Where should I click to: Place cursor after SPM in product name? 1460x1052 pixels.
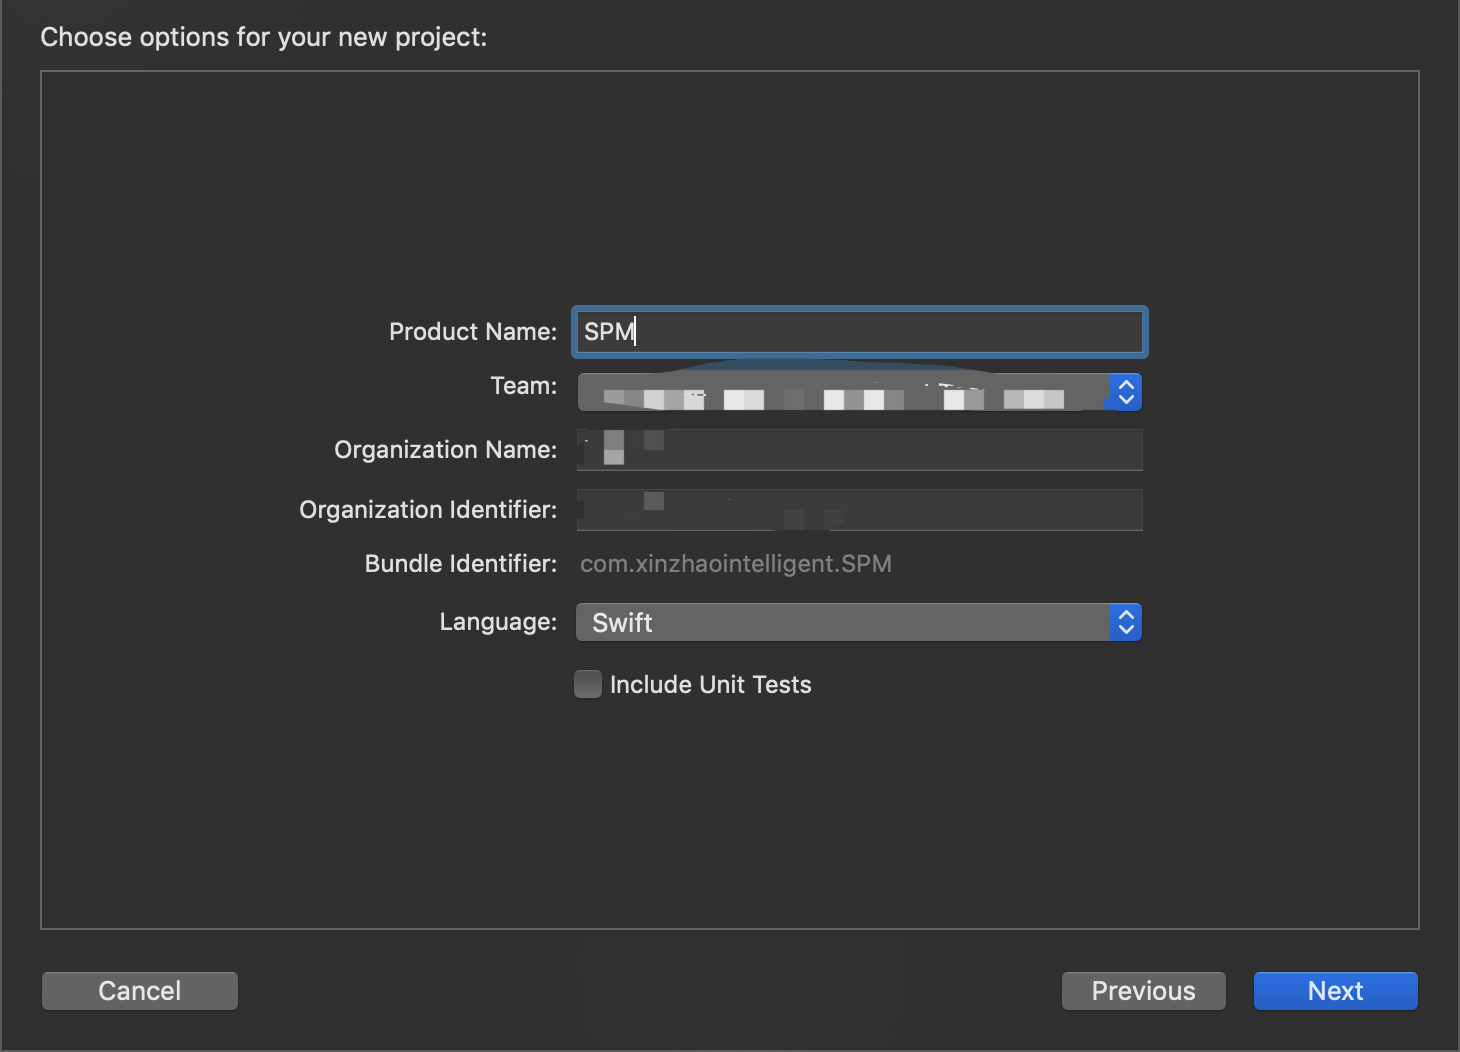[x=638, y=331]
